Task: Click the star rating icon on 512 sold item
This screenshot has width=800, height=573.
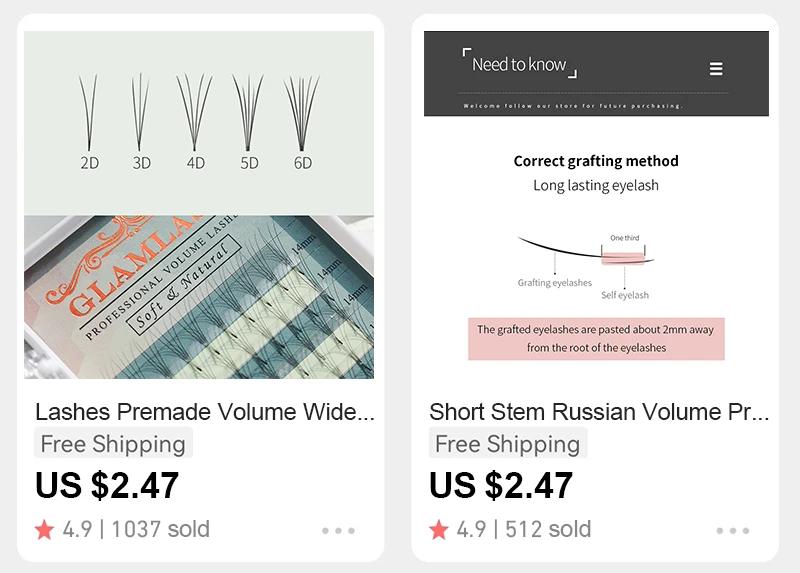Action: coord(439,530)
